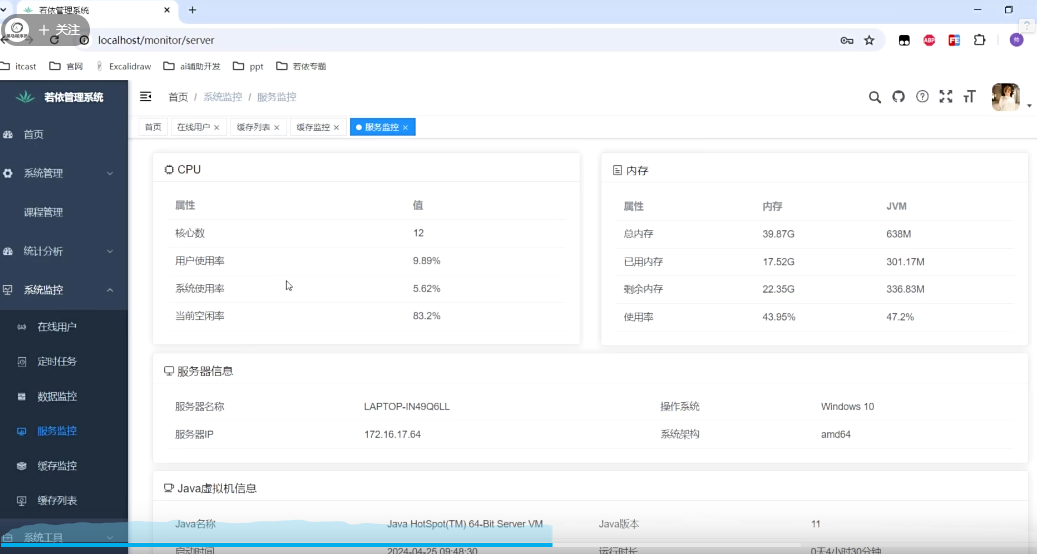Click 首页 in the breadcrumb
This screenshot has width=1037, height=554.
click(x=178, y=97)
